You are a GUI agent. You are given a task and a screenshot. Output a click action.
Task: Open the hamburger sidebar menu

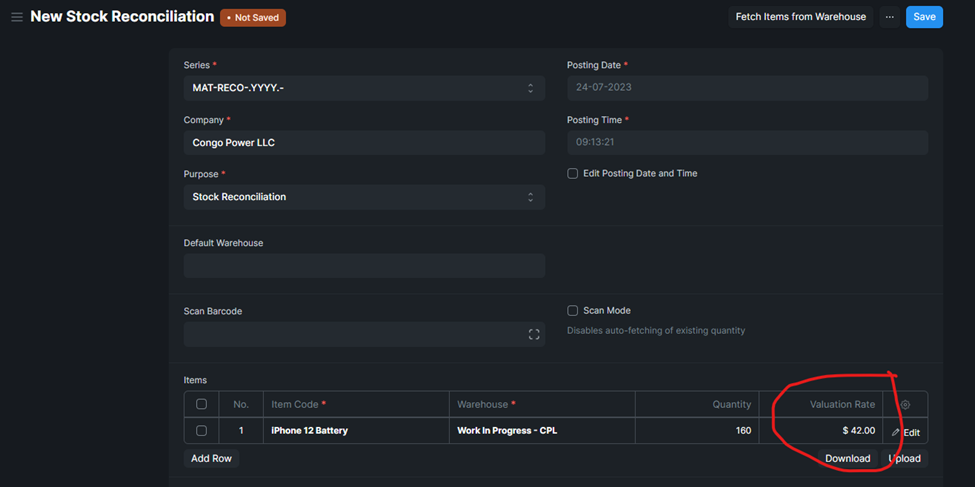click(x=17, y=17)
